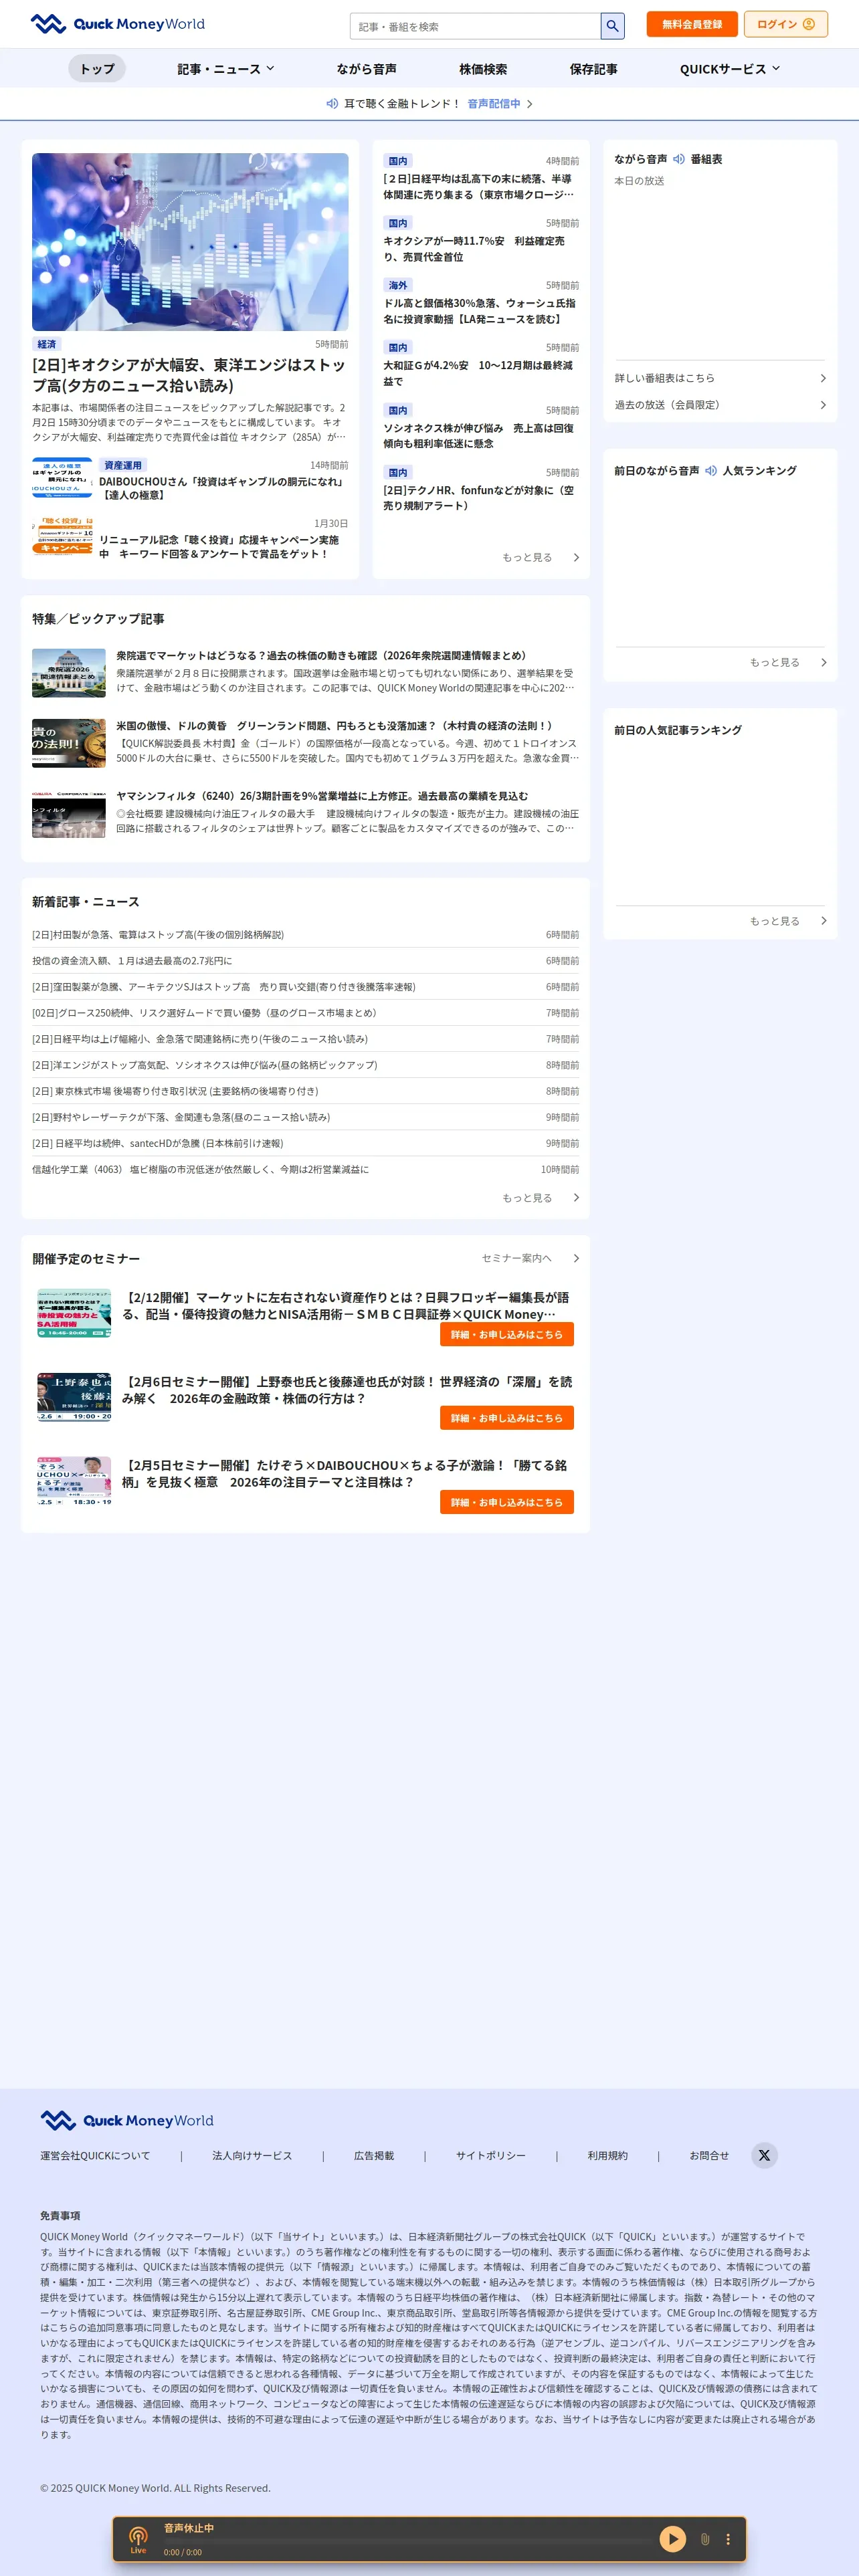Click footer link 利用規約
Image resolution: width=859 pixels, height=2576 pixels.
click(x=608, y=2155)
